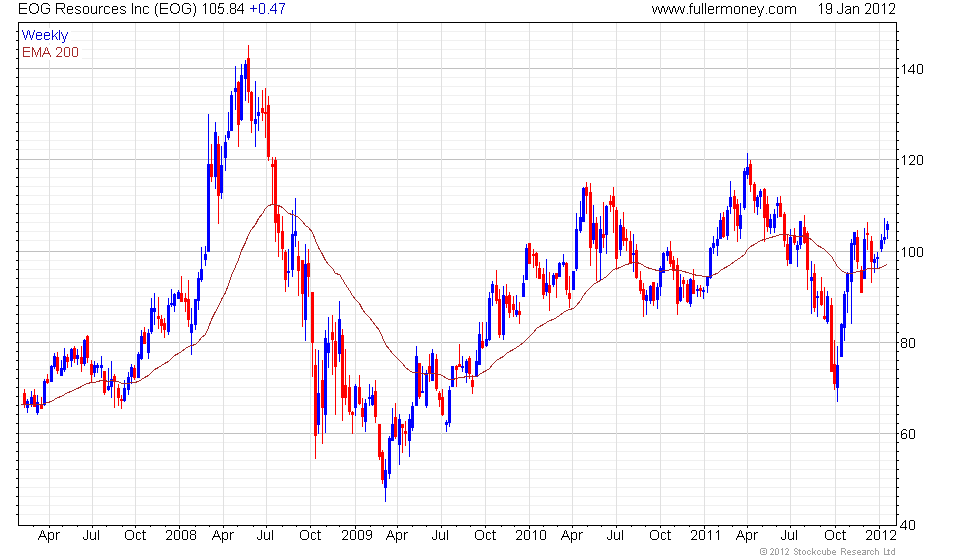
Task: Click the 100 price axis label
Action: [x=912, y=252]
